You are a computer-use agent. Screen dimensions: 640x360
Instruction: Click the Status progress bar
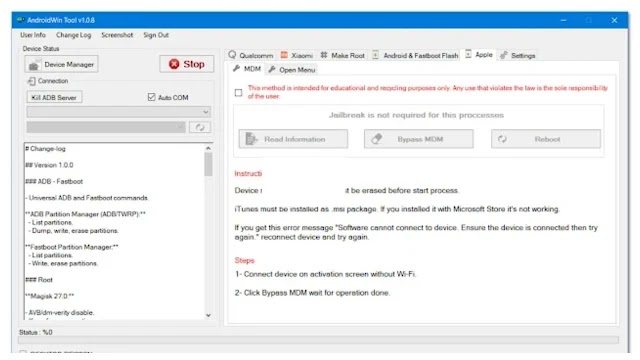[318, 340]
